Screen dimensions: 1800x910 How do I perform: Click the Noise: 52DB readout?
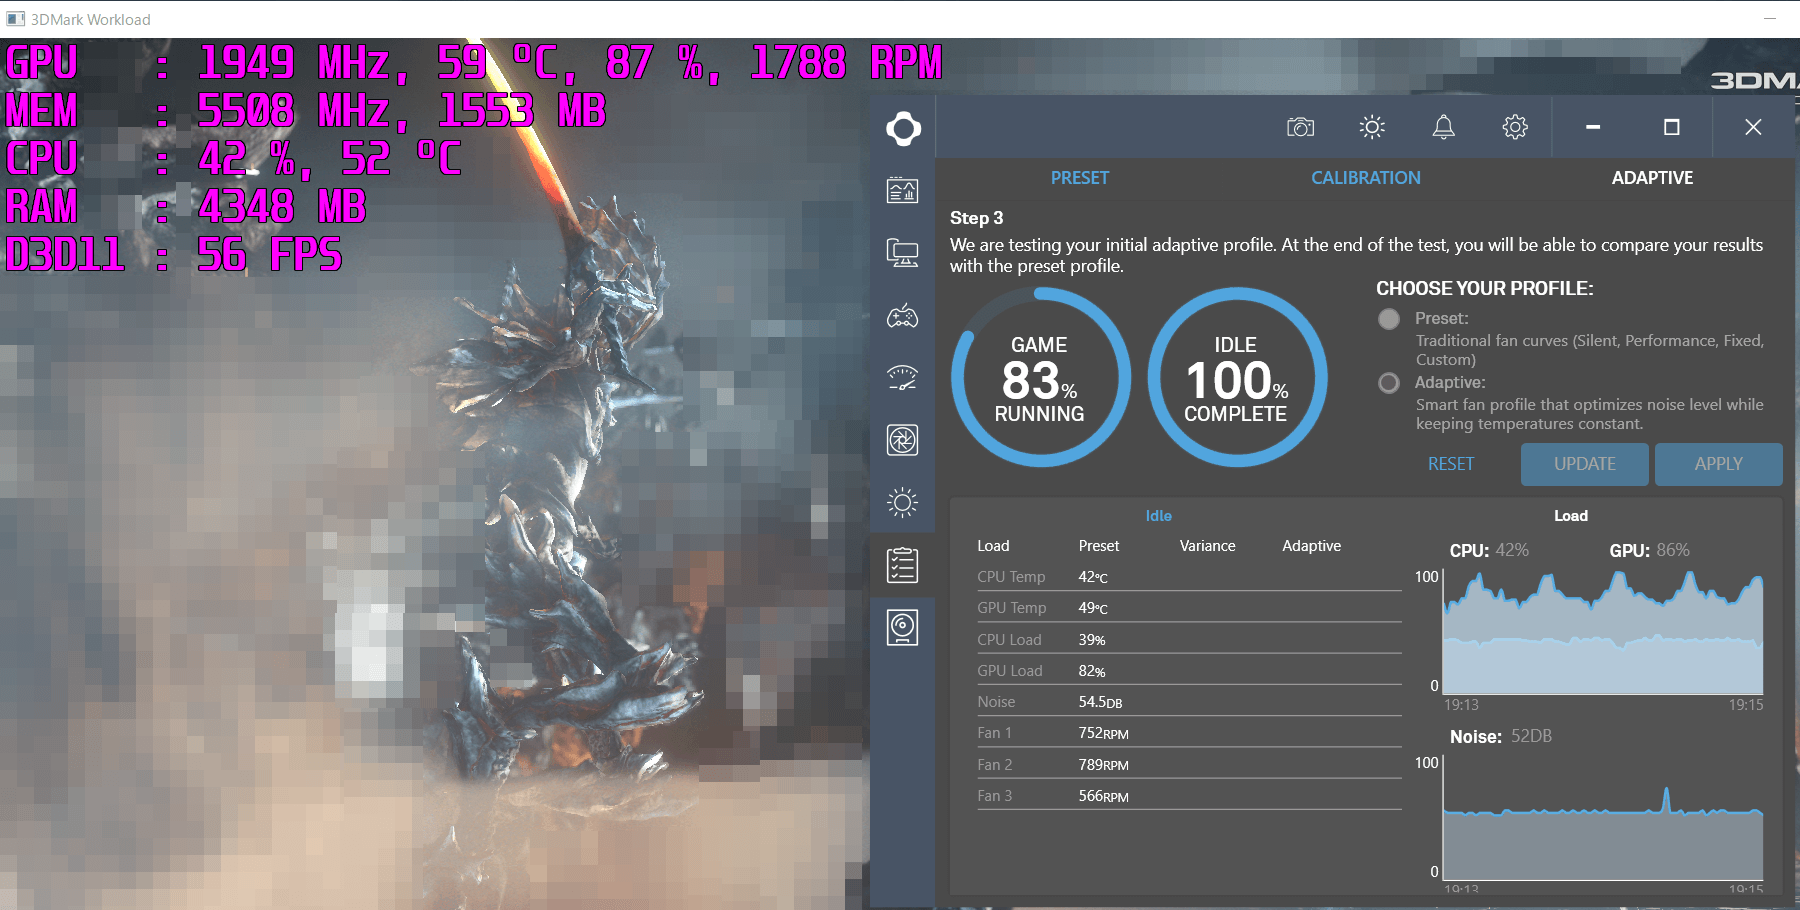click(x=1501, y=736)
